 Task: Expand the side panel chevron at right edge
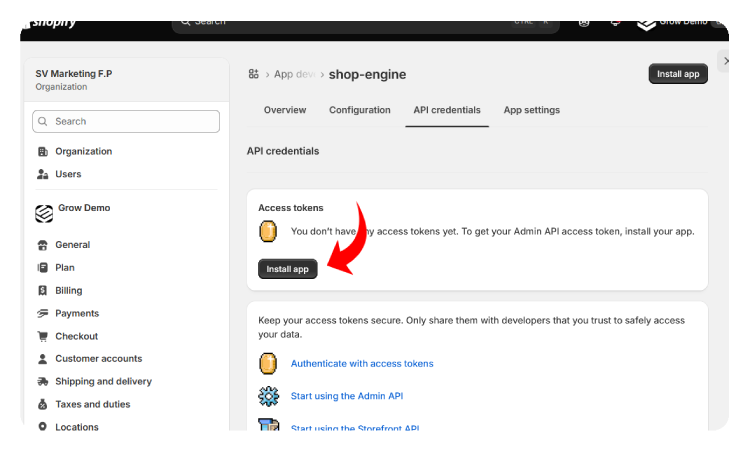pyautogui.click(x=726, y=61)
